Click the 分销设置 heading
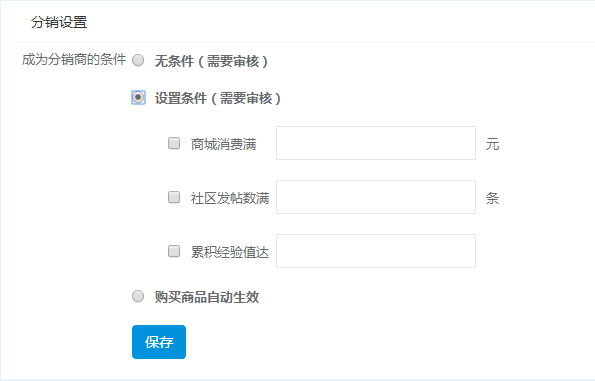The height and width of the screenshot is (381, 595). coord(59,22)
